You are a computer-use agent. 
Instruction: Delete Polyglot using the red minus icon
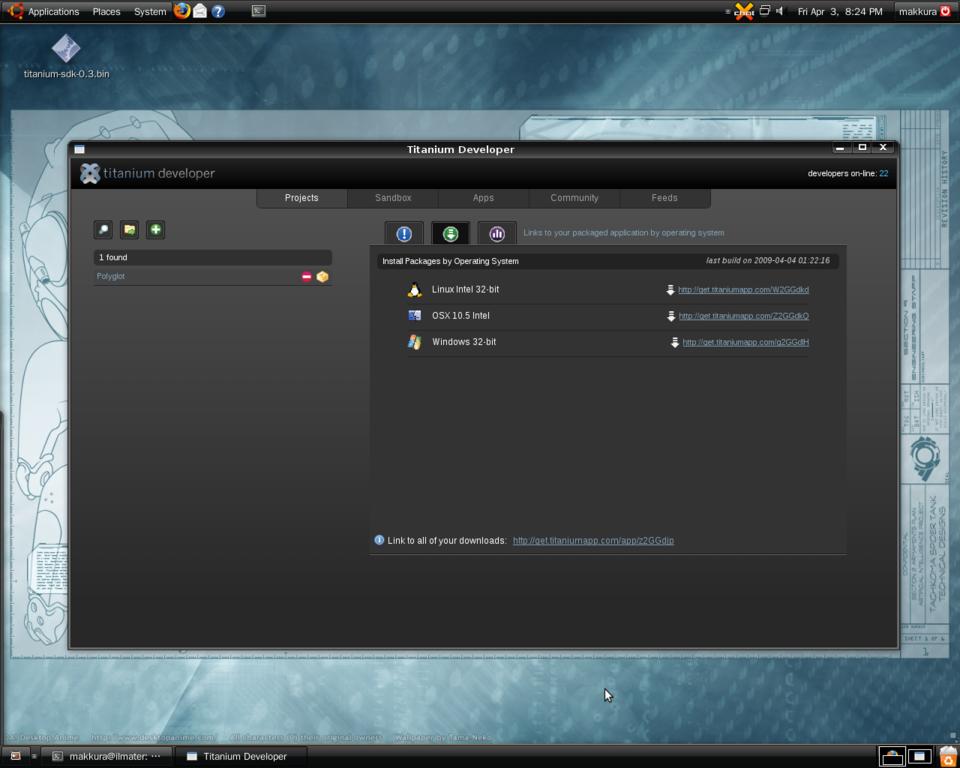point(307,277)
